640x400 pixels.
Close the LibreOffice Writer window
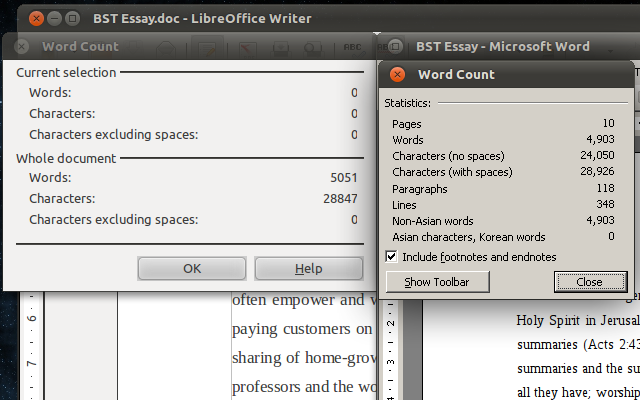[x=36, y=18]
